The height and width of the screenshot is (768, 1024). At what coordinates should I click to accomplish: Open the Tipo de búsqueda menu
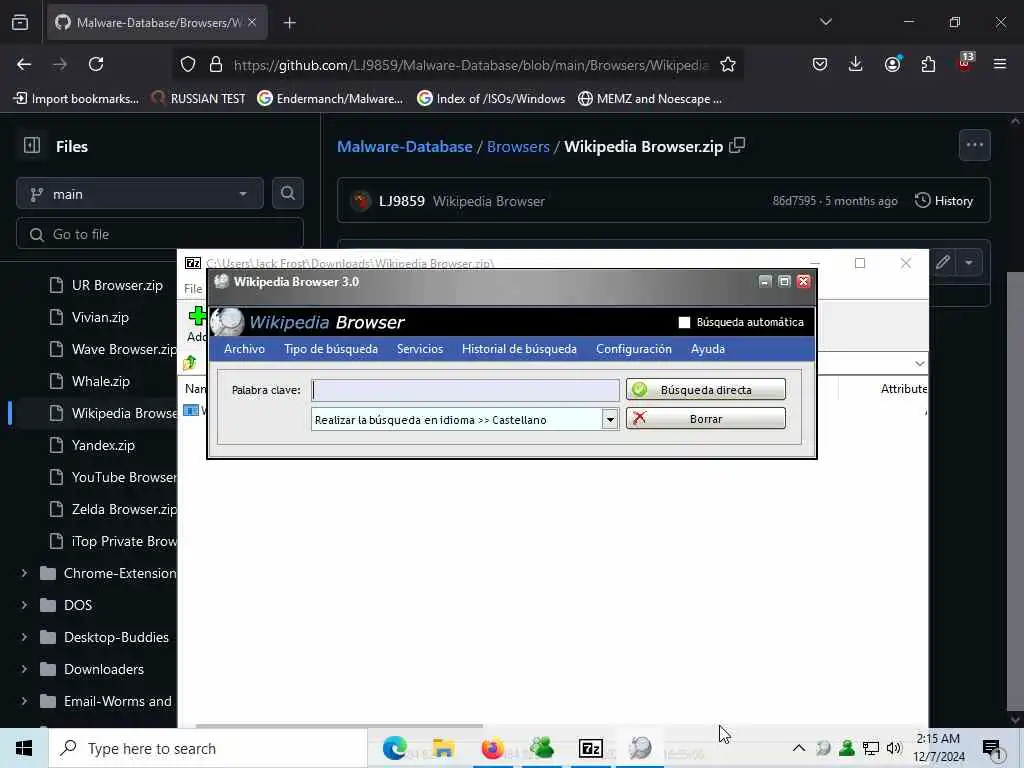[330, 349]
